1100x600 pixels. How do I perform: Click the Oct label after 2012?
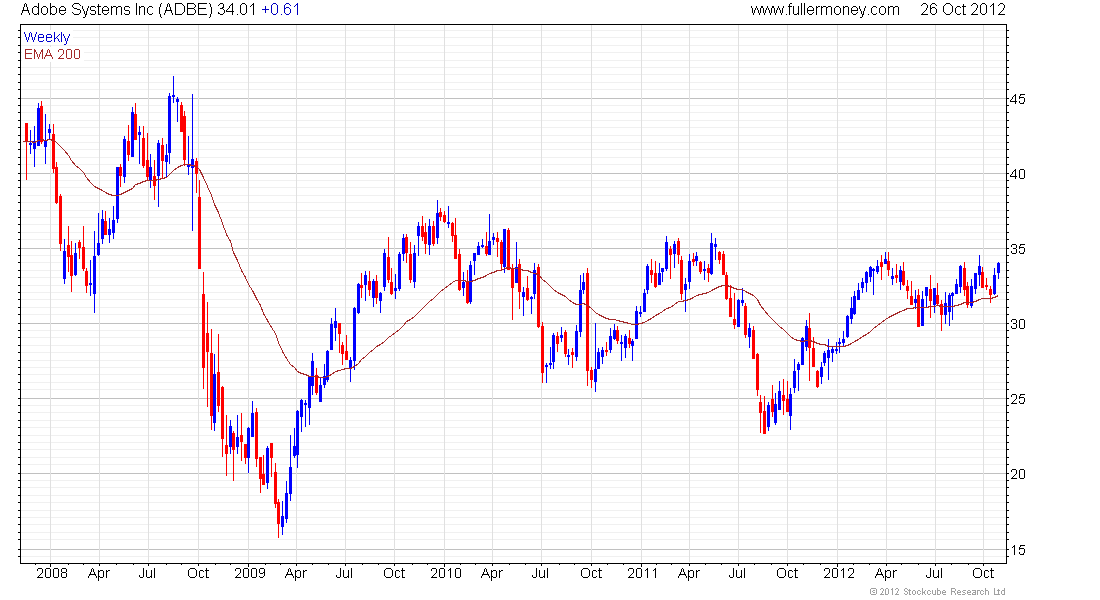(x=983, y=573)
